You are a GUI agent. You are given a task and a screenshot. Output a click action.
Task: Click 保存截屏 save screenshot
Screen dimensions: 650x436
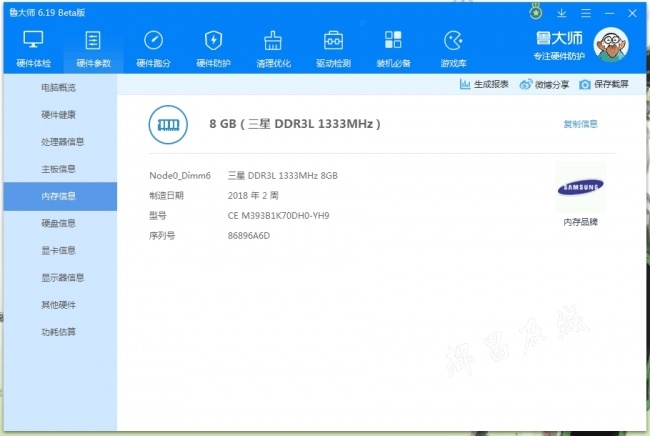(604, 85)
